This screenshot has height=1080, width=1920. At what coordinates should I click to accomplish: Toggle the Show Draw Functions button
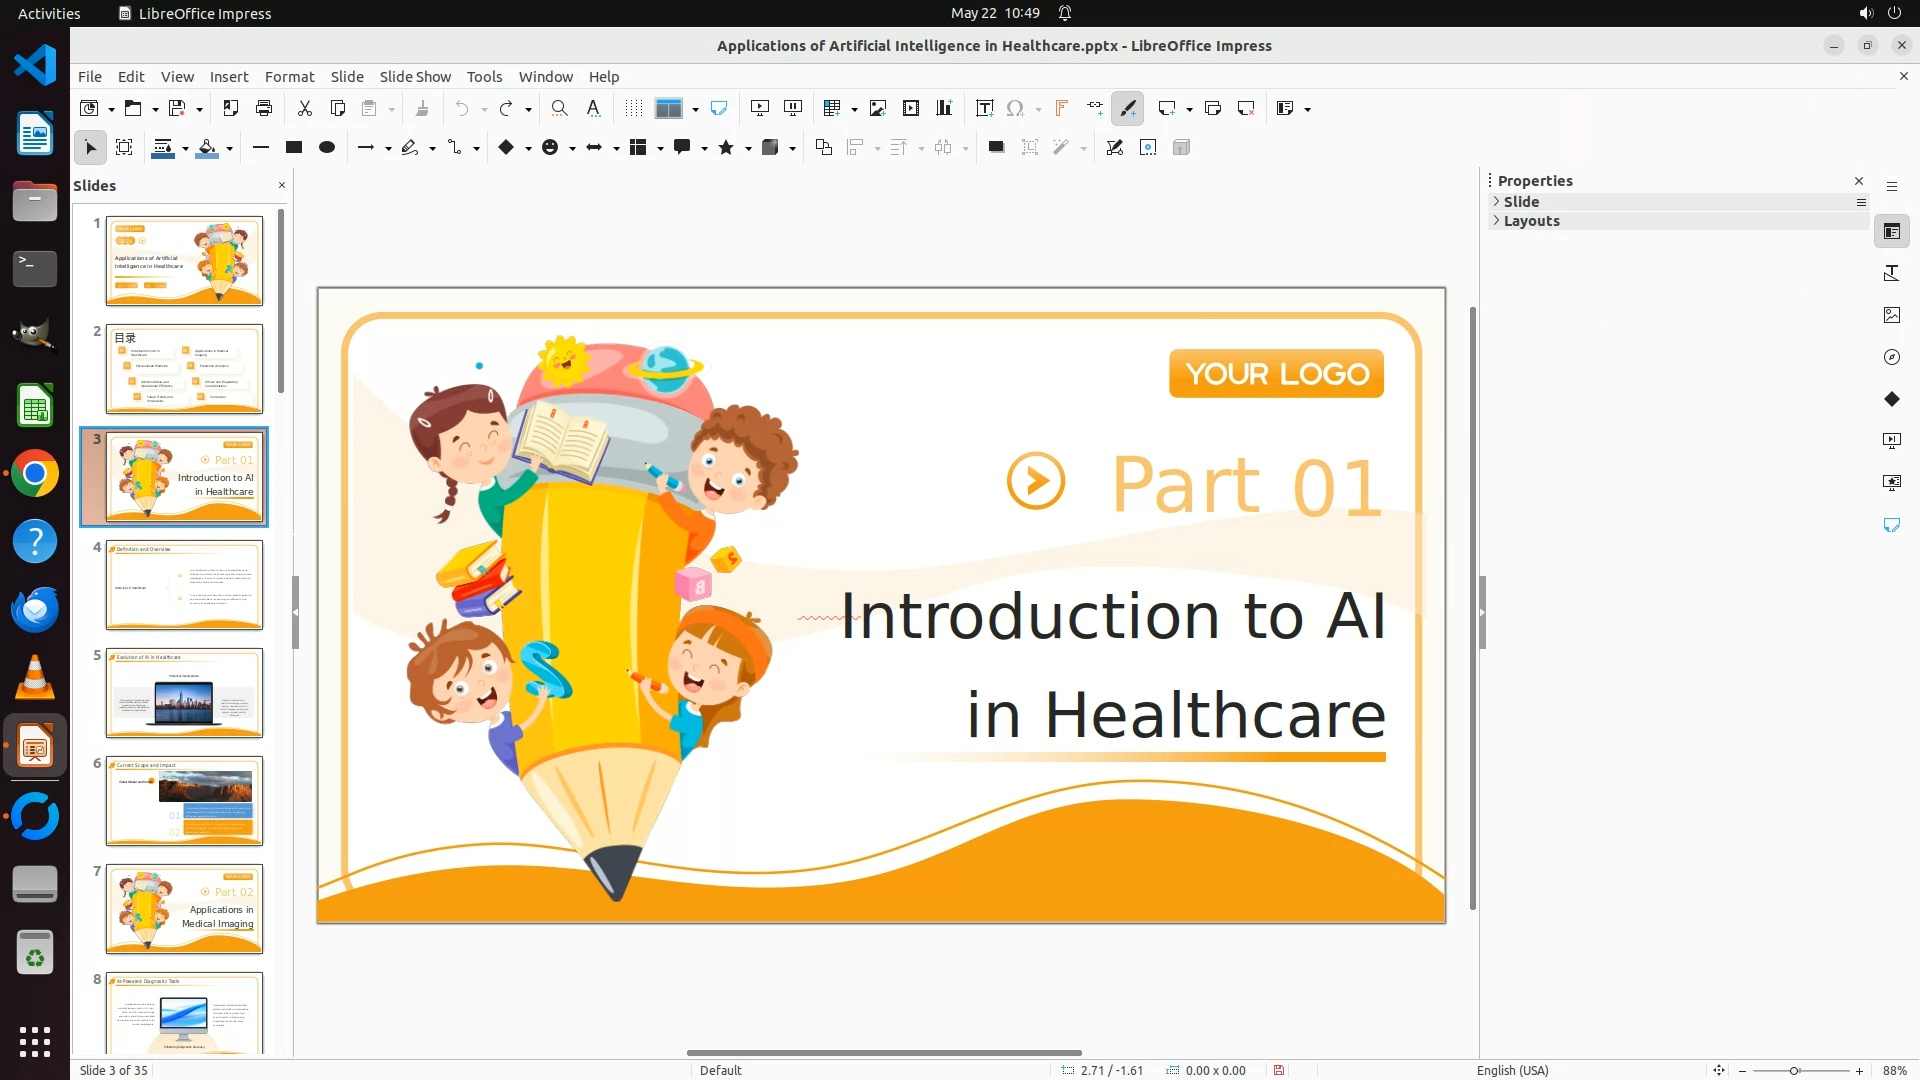pos(1128,108)
